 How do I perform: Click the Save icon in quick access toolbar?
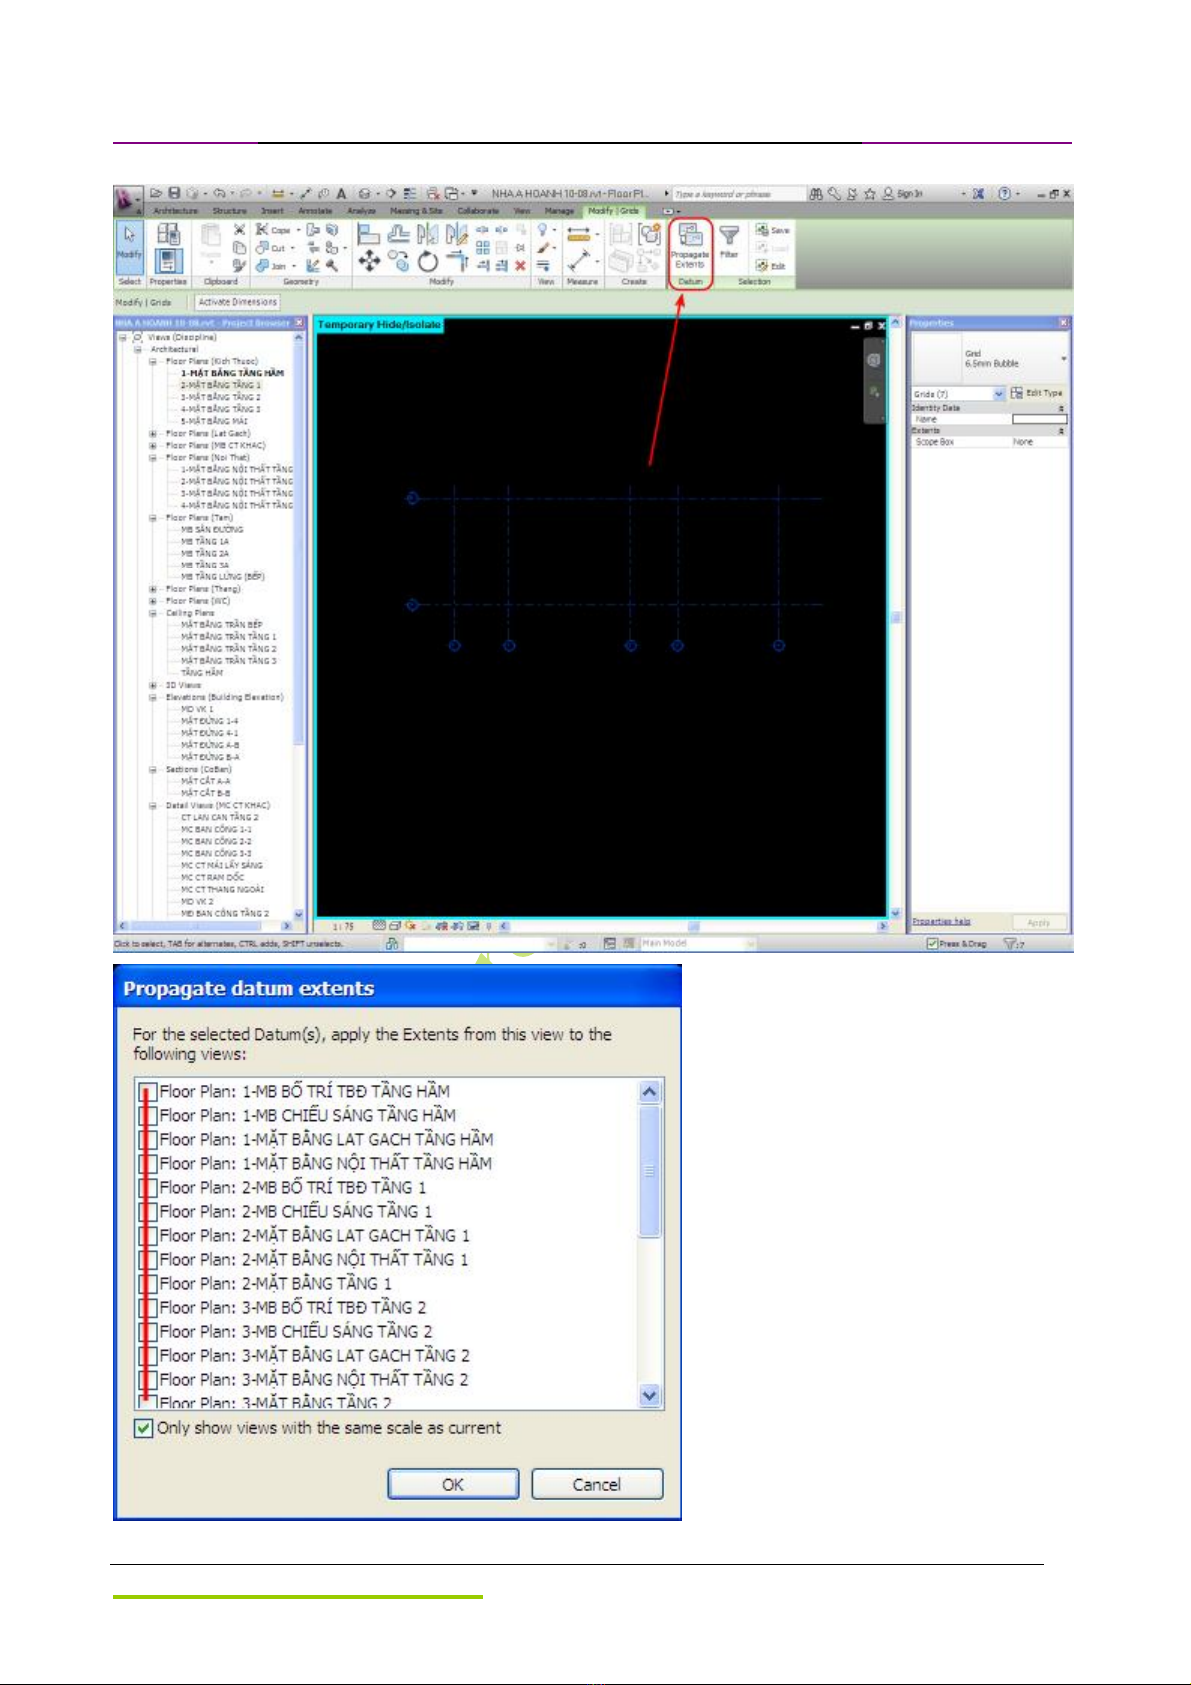[174, 193]
